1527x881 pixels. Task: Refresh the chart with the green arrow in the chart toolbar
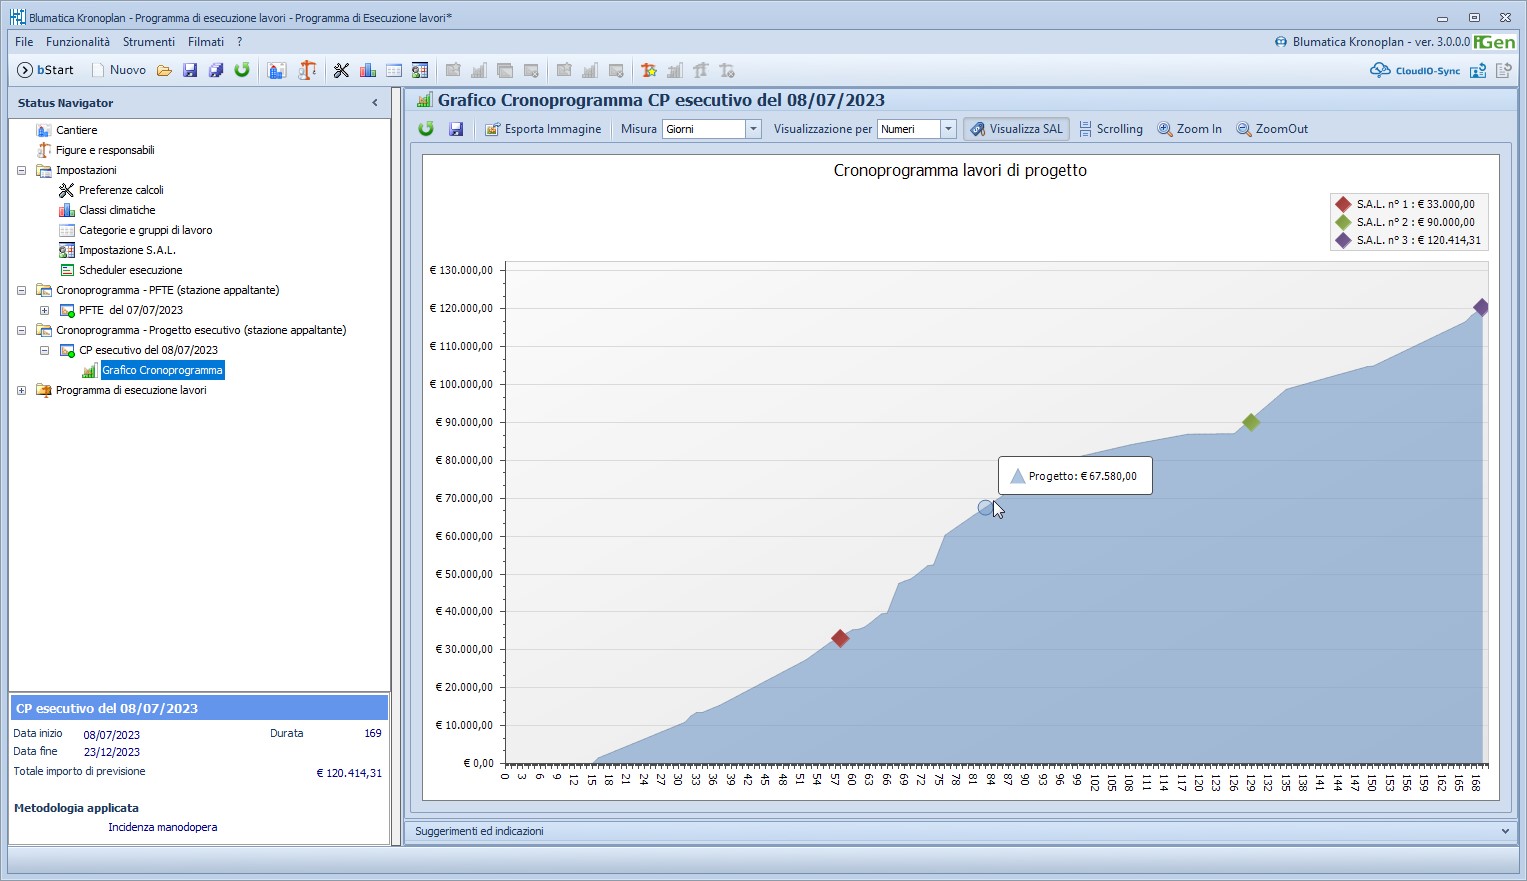click(x=426, y=129)
